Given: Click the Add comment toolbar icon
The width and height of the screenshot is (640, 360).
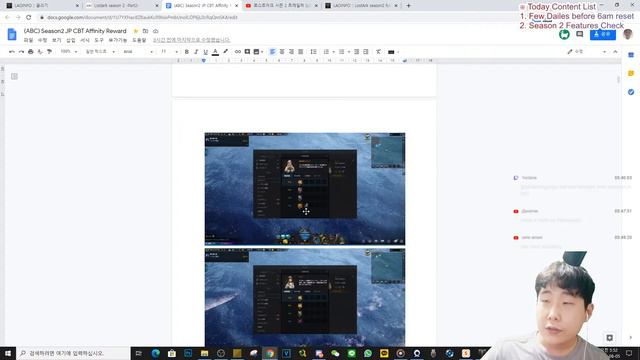Looking at the screenshot, I should [x=247, y=52].
